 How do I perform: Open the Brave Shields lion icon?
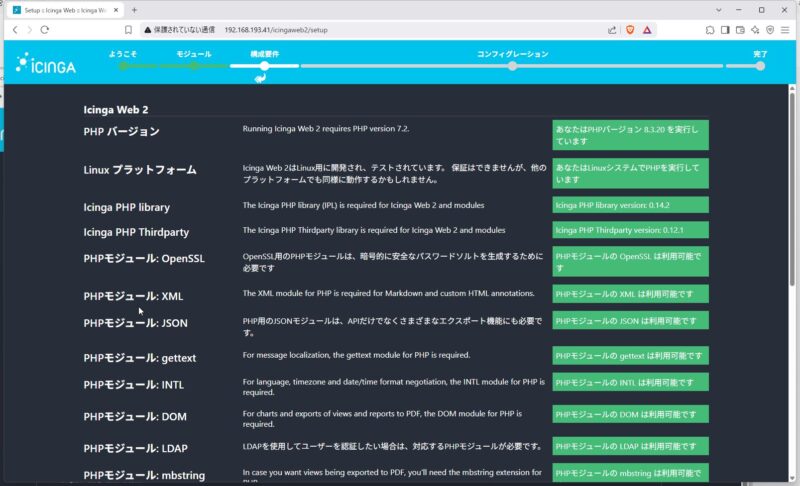(630, 30)
